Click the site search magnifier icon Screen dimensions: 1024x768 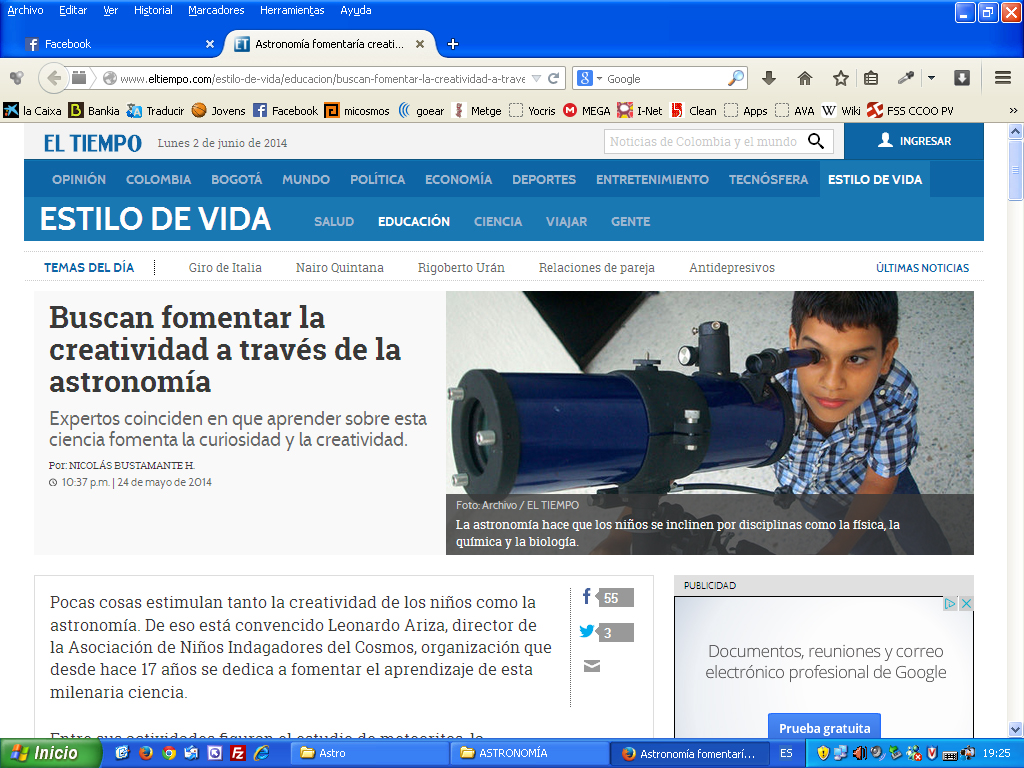[817, 141]
